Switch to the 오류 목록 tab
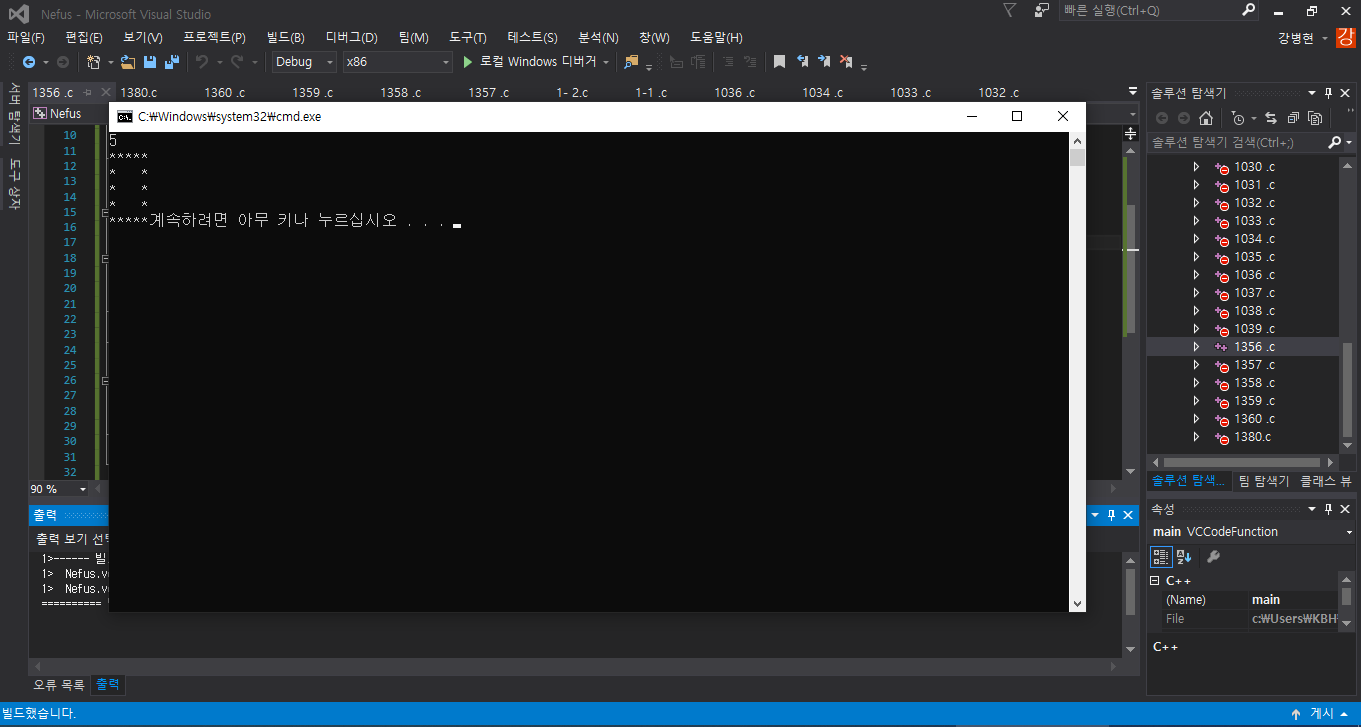This screenshot has width=1361, height=727. pyautogui.click(x=59, y=685)
